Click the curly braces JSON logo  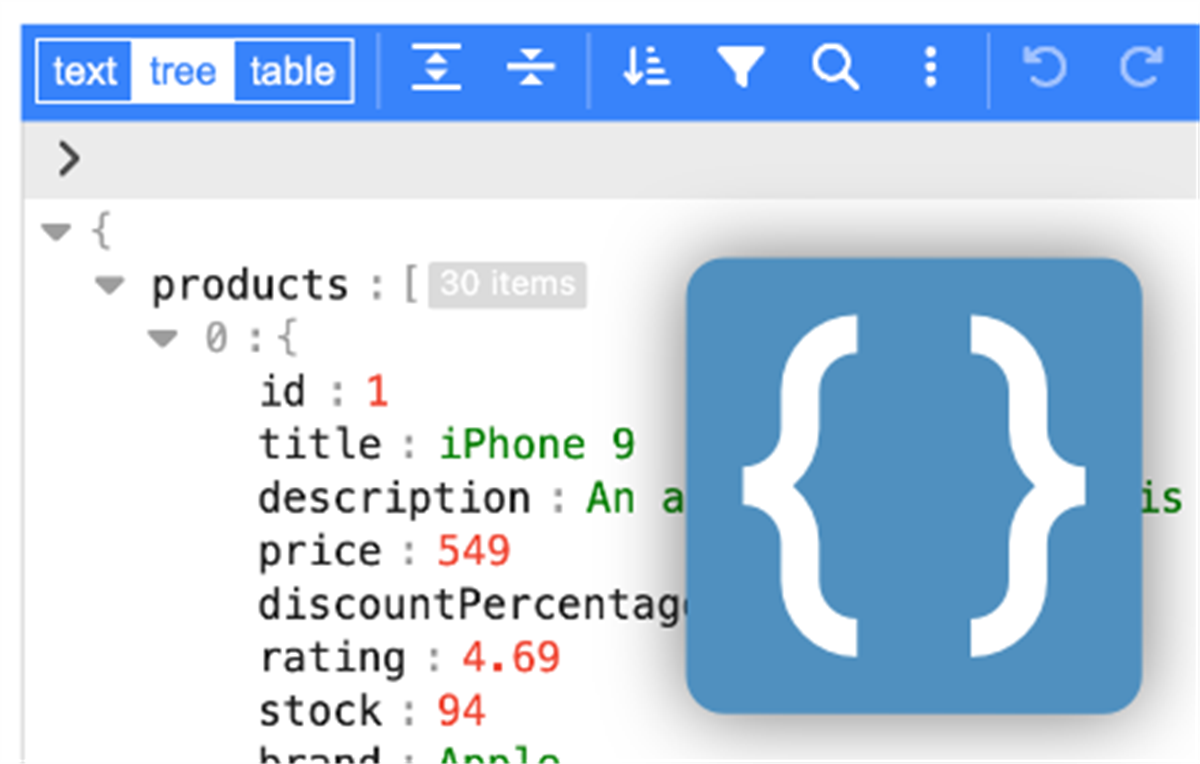pos(914,486)
